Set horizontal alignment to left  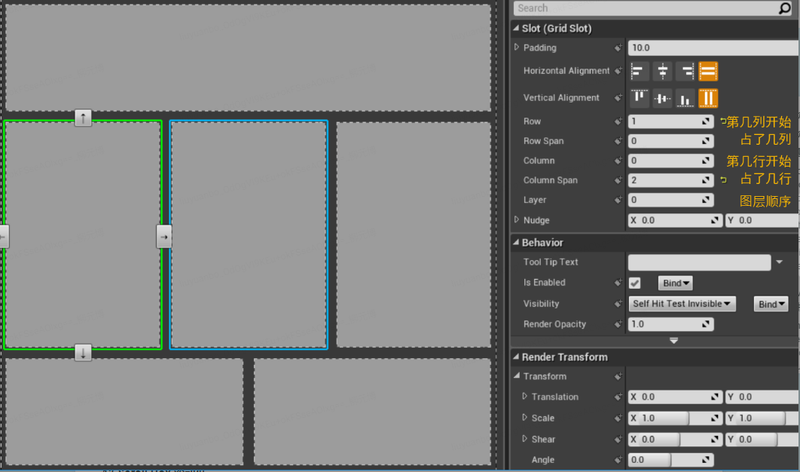click(639, 71)
